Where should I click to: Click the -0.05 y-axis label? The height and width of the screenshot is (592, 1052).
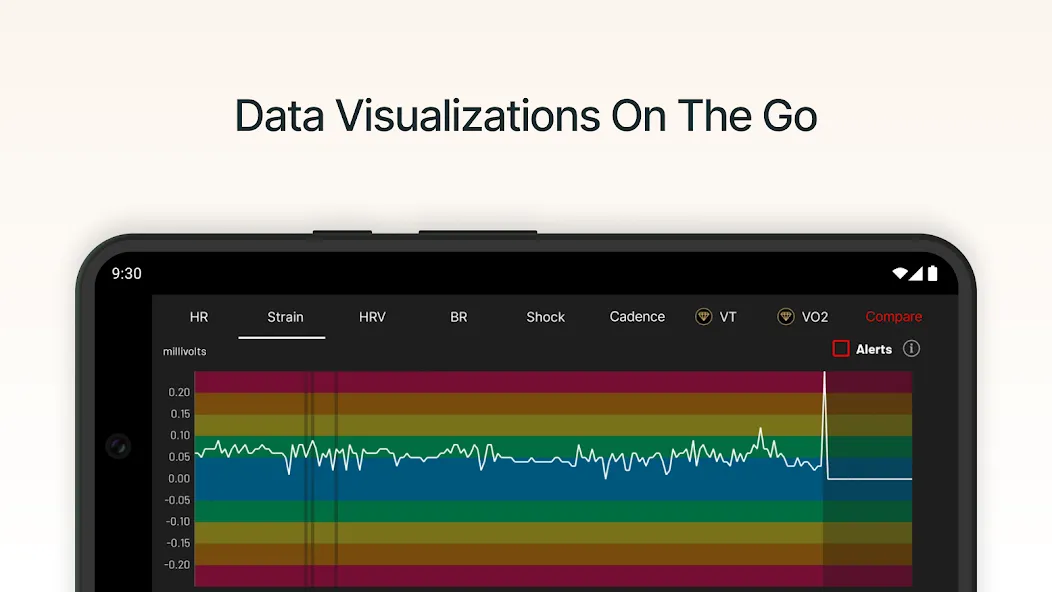point(177,500)
